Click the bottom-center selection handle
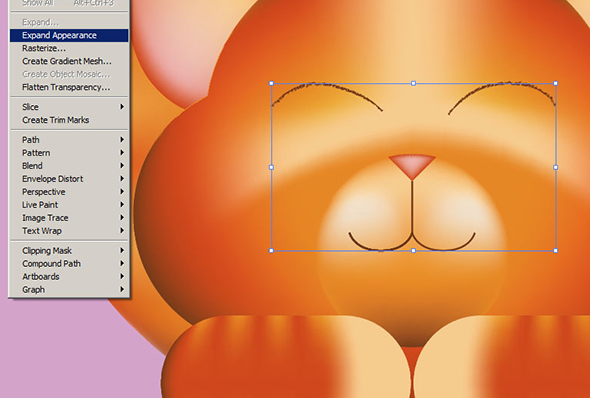The image size is (590, 398). pyautogui.click(x=413, y=250)
